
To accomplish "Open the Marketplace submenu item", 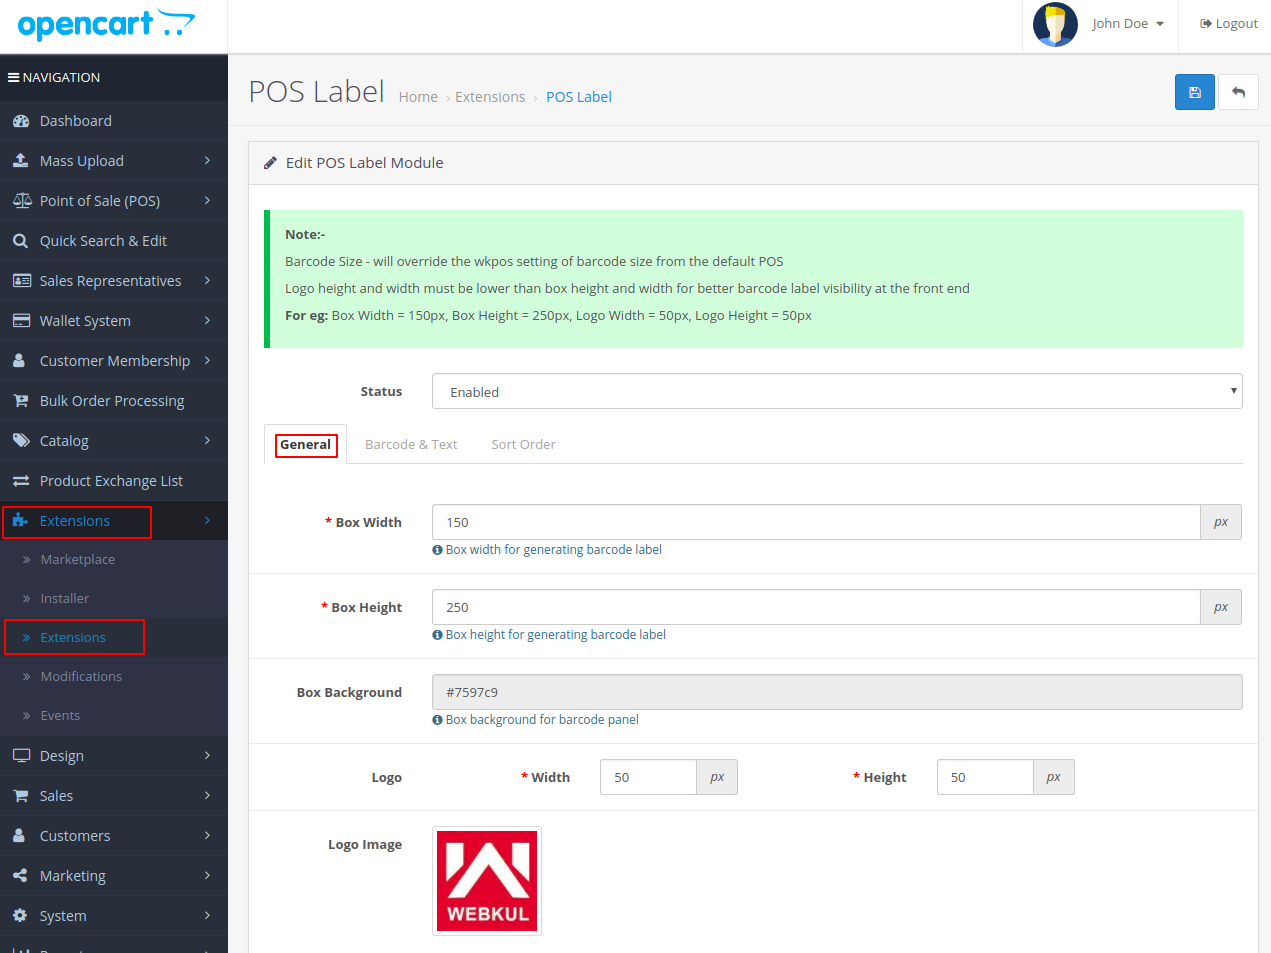I will click(x=78, y=560).
